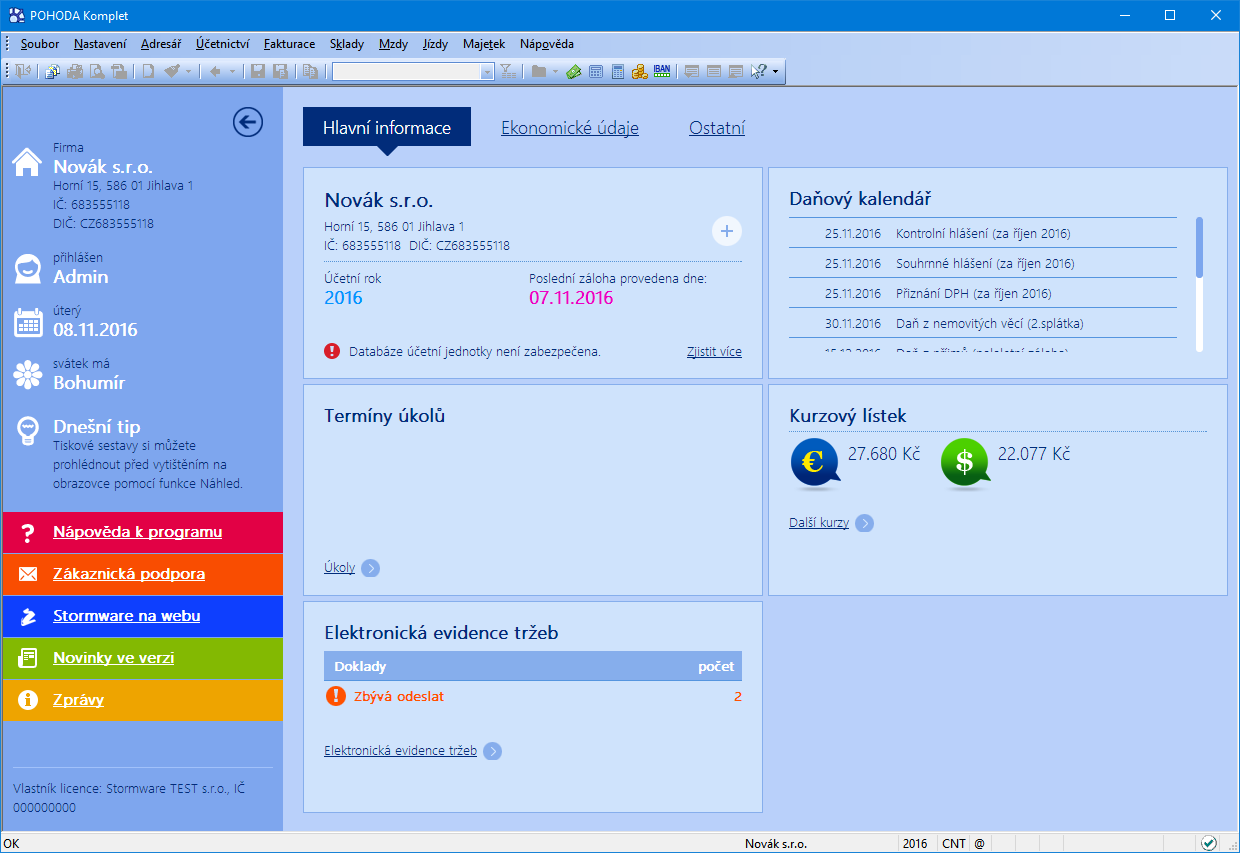Click the new blank document toolbar icon
The width and height of the screenshot is (1240, 853).
point(148,71)
